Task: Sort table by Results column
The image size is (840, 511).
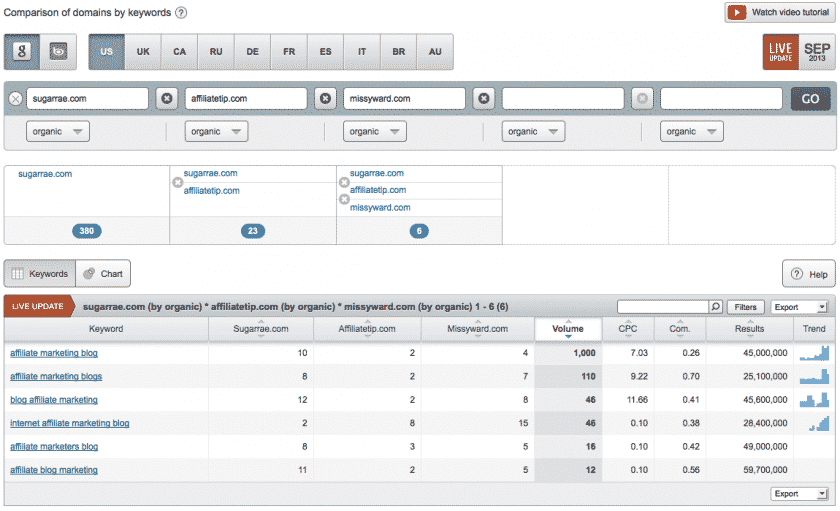Action: coord(749,329)
